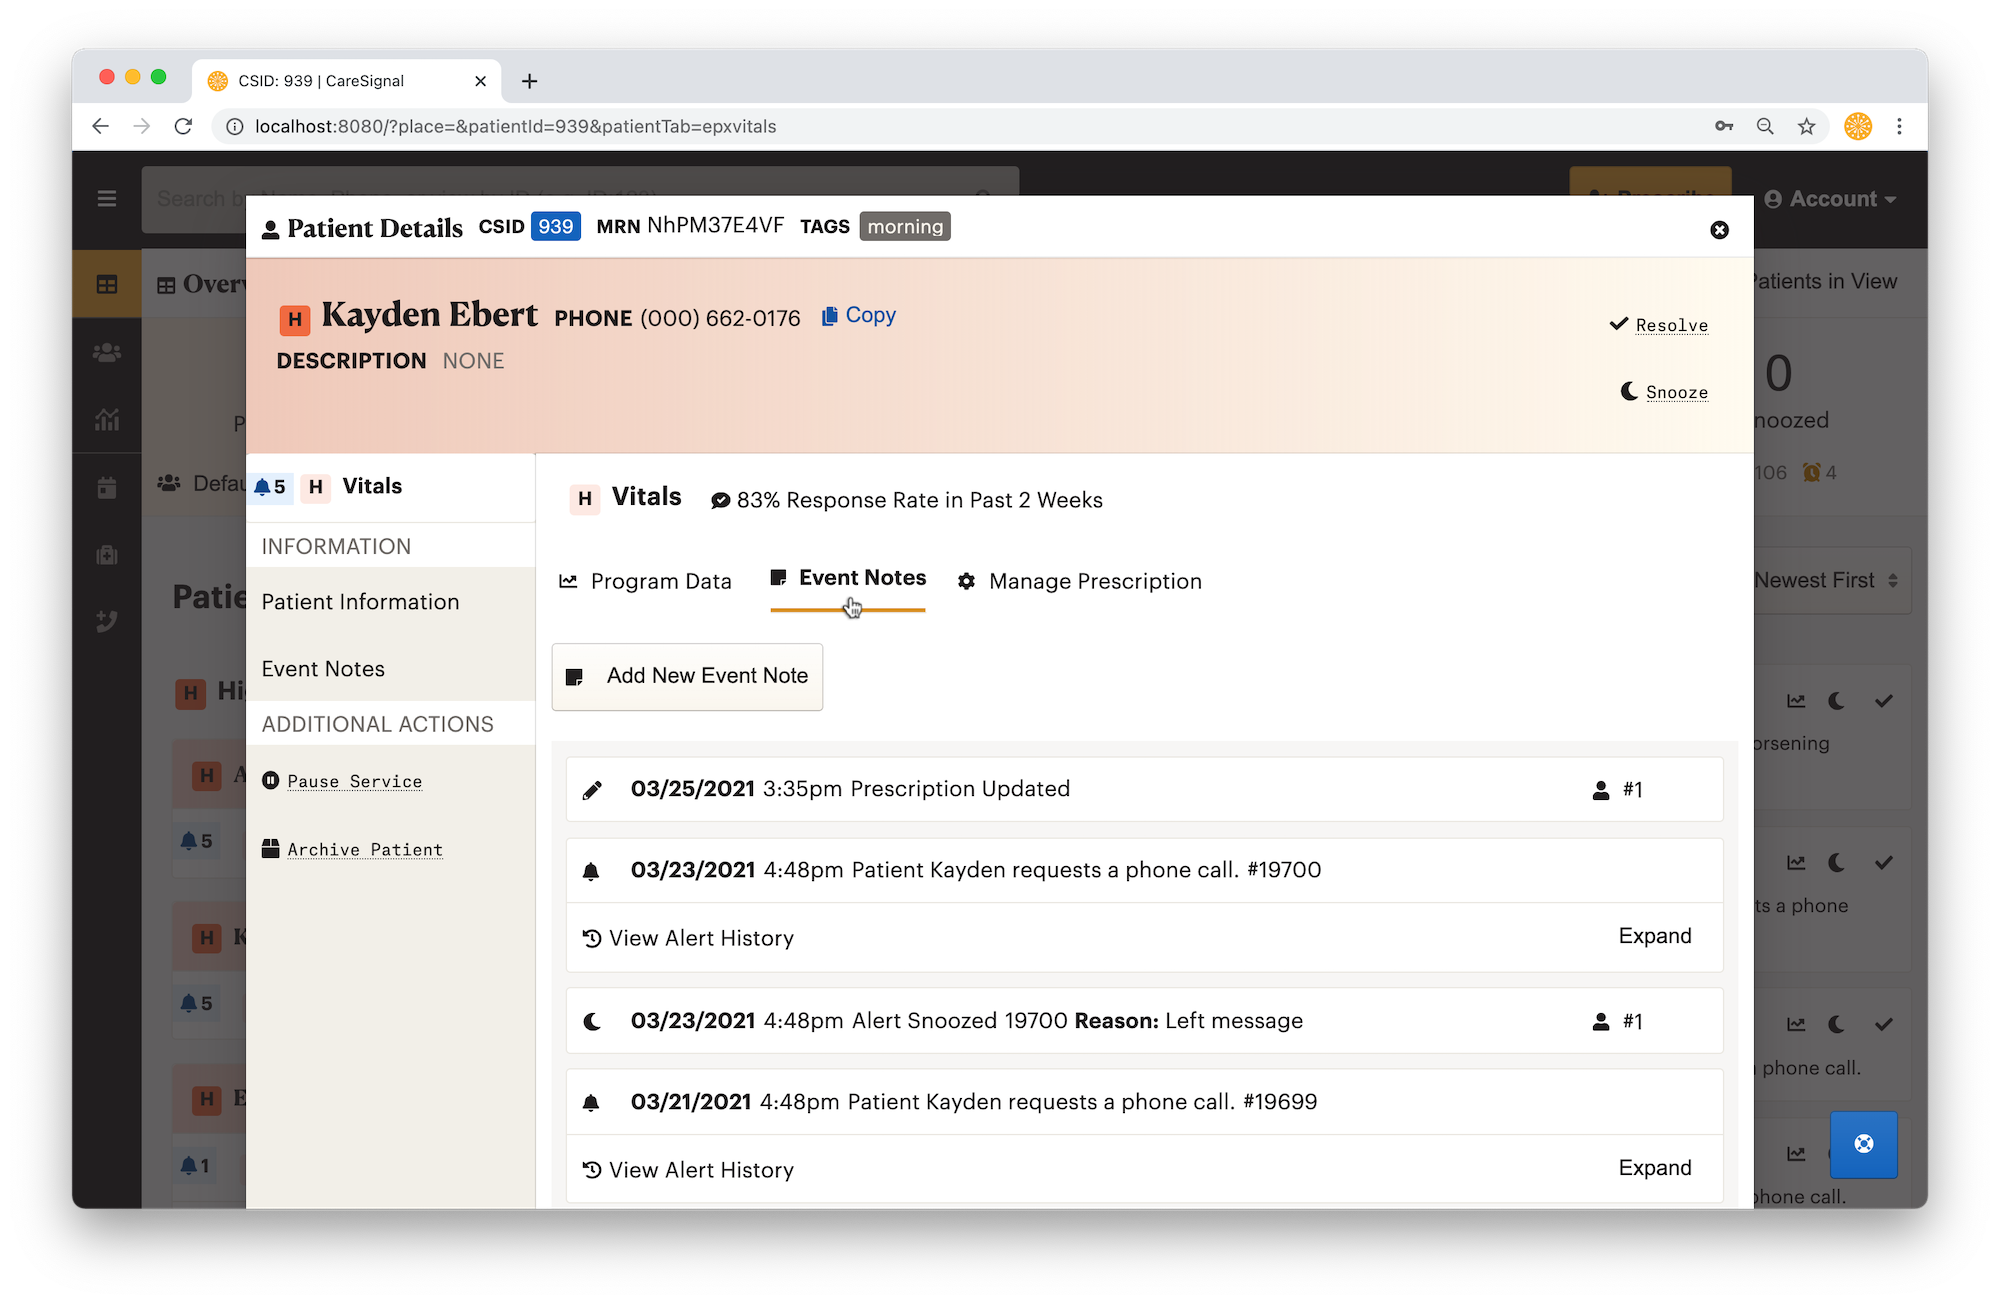Image resolution: width=2000 pixels, height=1304 pixels.
Task: Open phone icon in left navigation
Action: coord(107,622)
